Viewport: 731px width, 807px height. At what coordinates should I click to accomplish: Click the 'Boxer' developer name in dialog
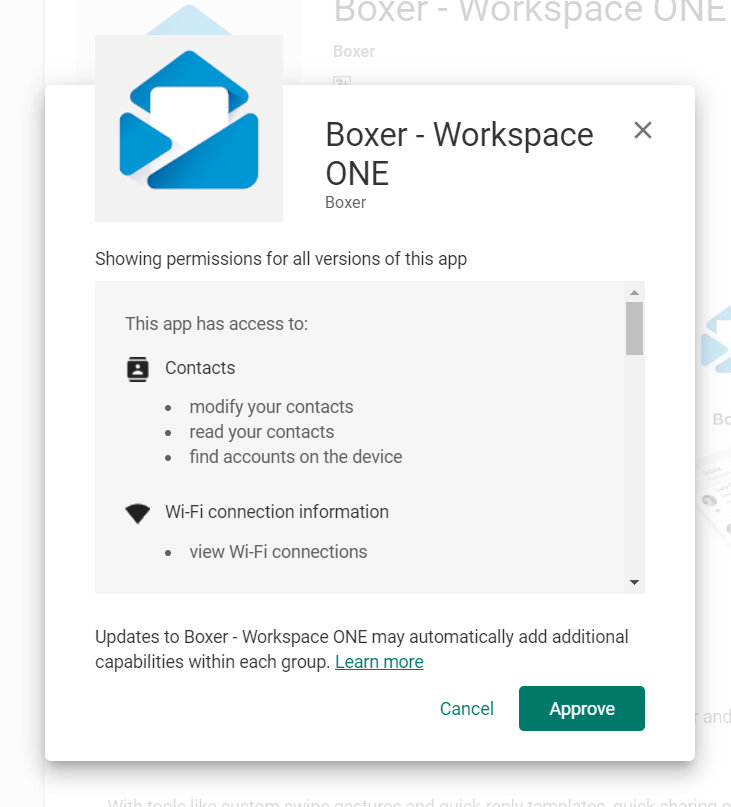345,202
